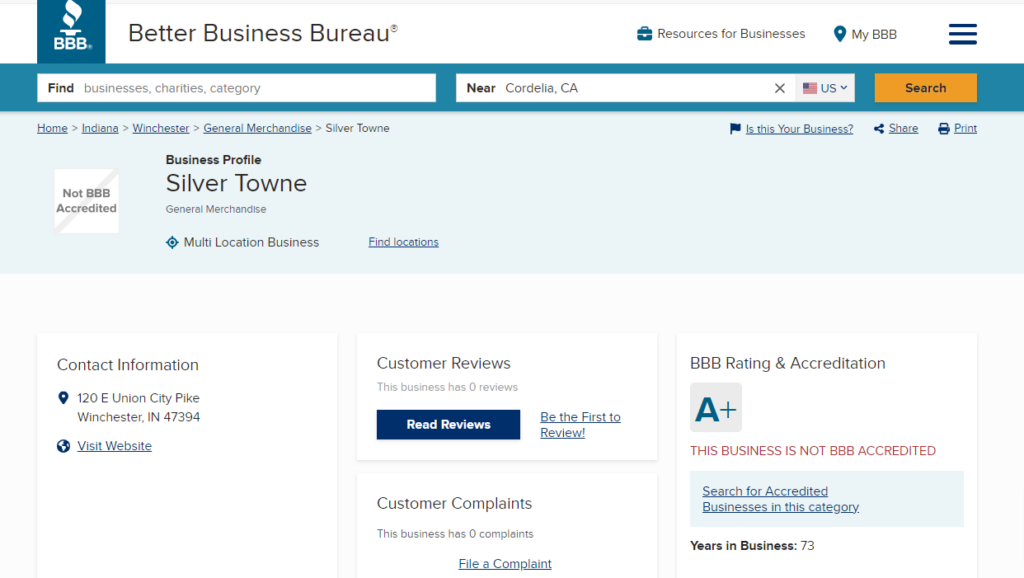Click the address map pin icon

(63, 398)
